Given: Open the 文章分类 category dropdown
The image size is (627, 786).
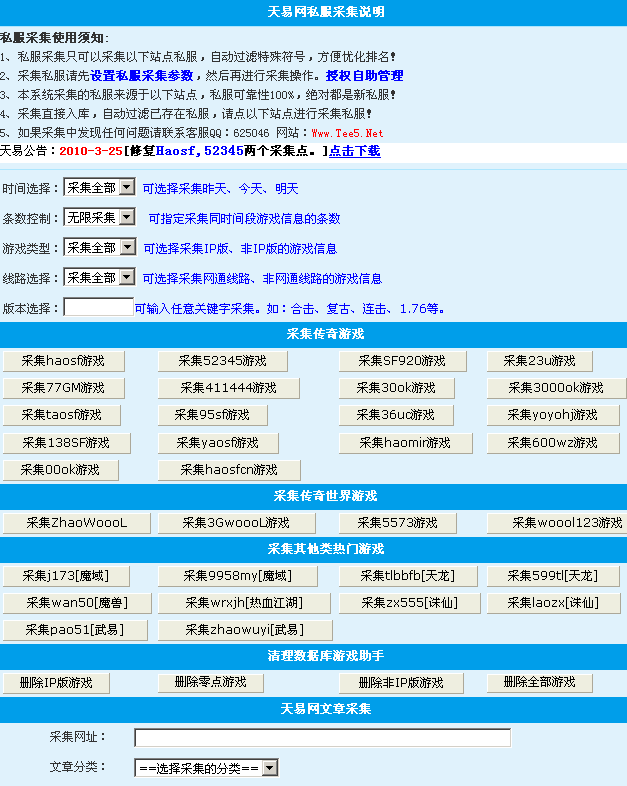Looking at the screenshot, I should [206, 768].
